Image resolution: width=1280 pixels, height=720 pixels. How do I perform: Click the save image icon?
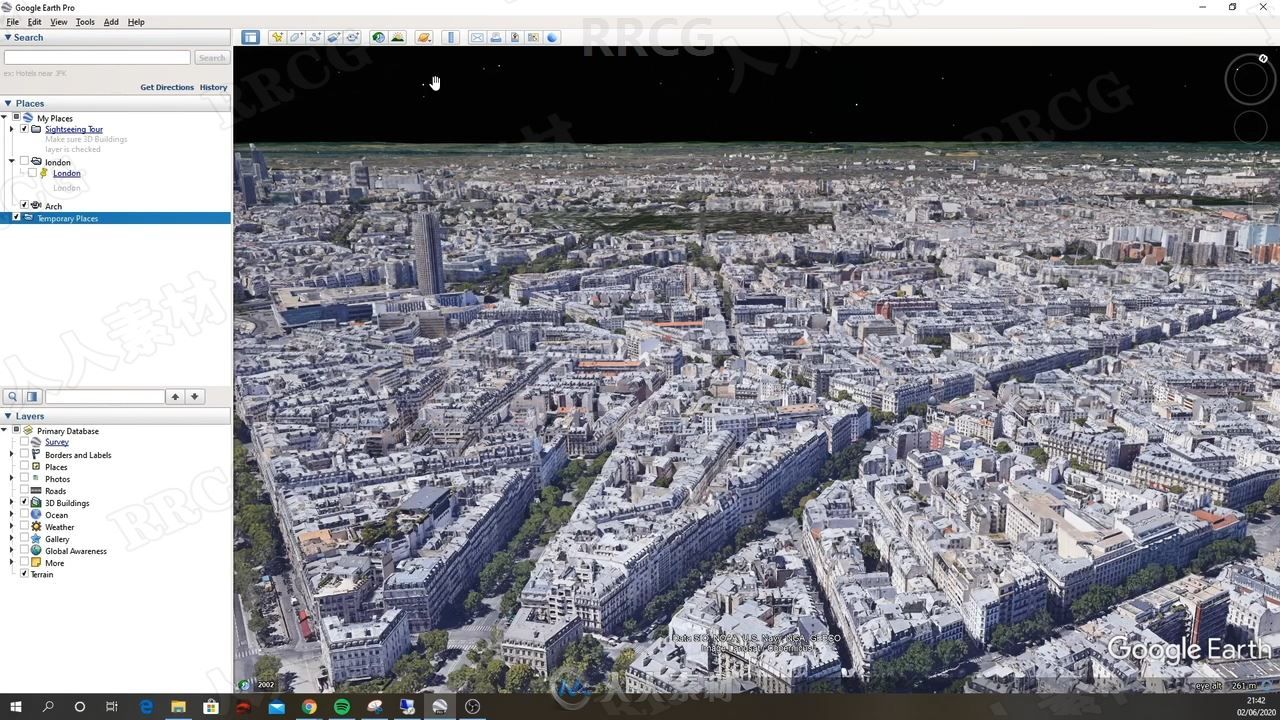(515, 37)
